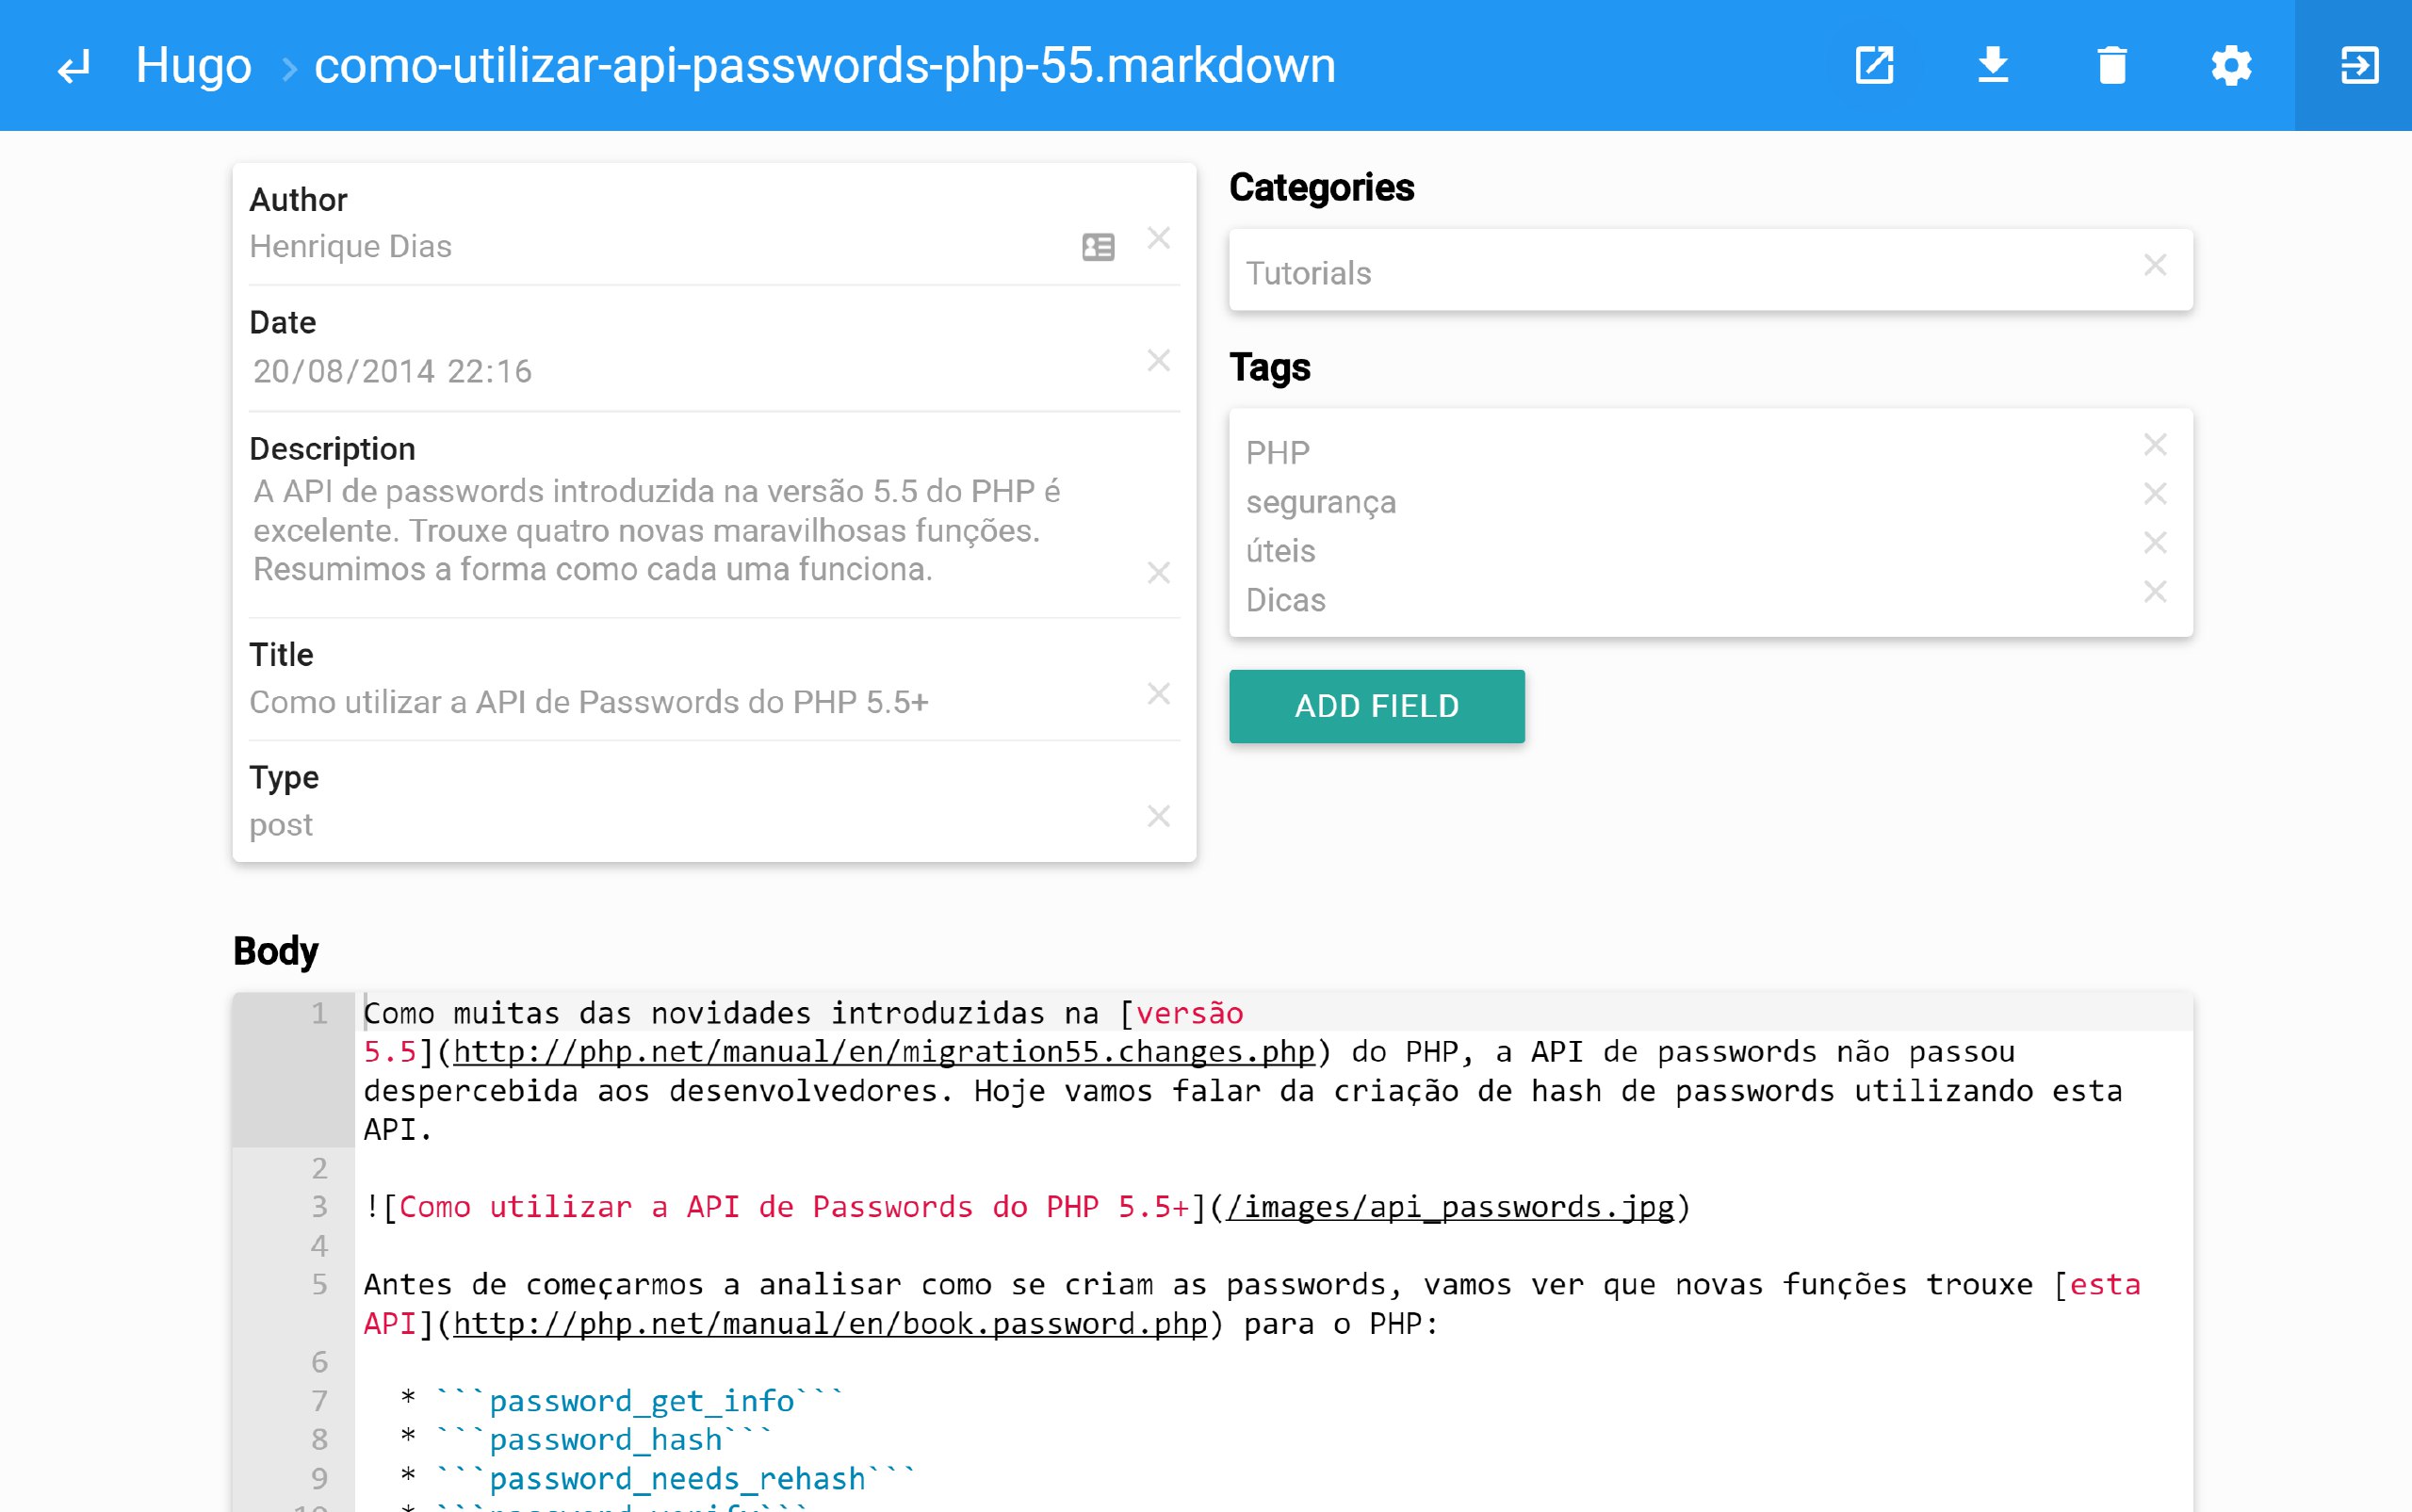Viewport: 2412px width, 1512px height.
Task: Remove the segurança tag
Action: point(2155,493)
